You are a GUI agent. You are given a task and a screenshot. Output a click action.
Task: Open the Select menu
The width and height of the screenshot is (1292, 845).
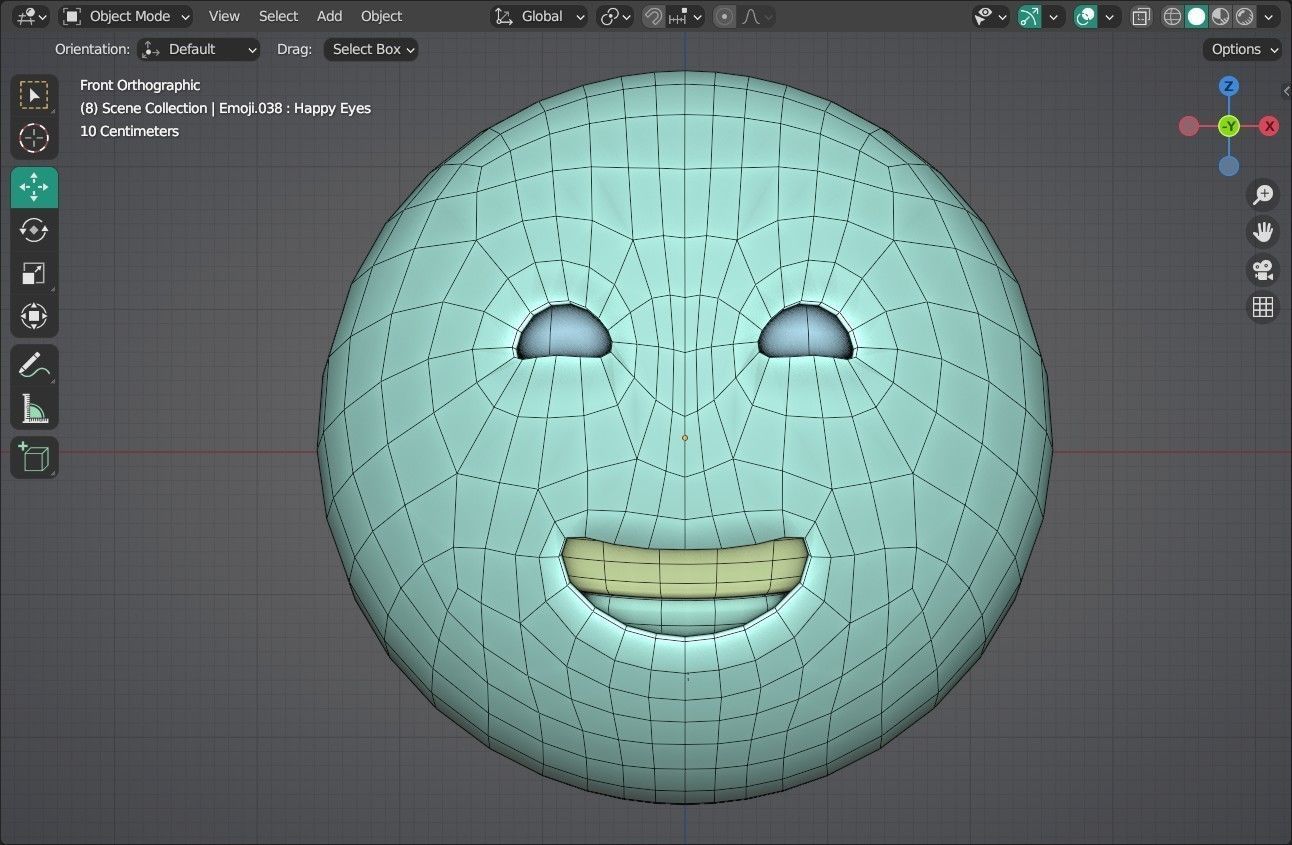click(278, 16)
